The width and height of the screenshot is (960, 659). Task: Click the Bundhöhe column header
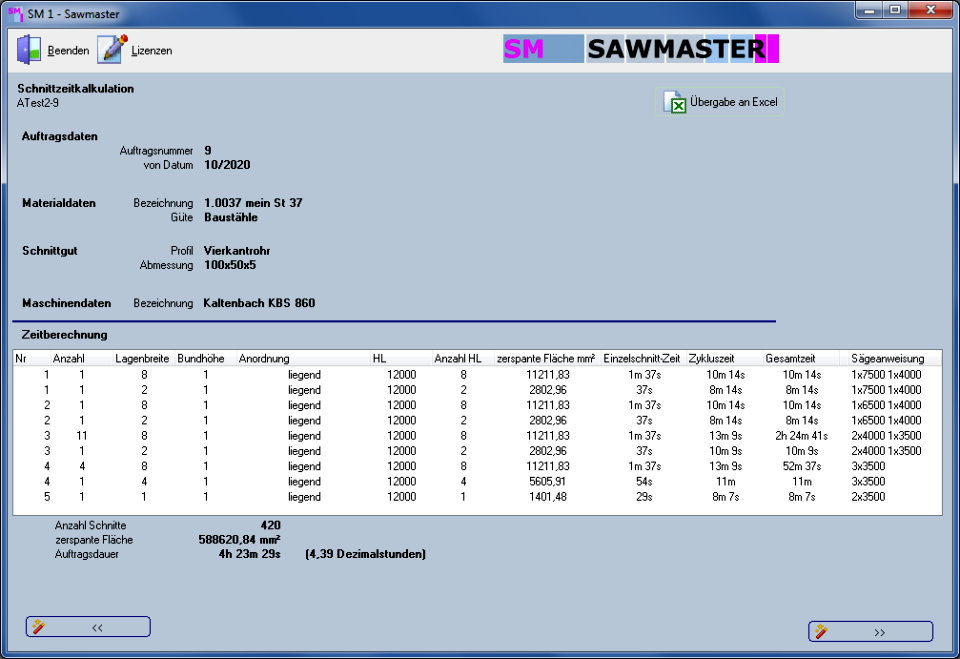pyautogui.click(x=201, y=358)
